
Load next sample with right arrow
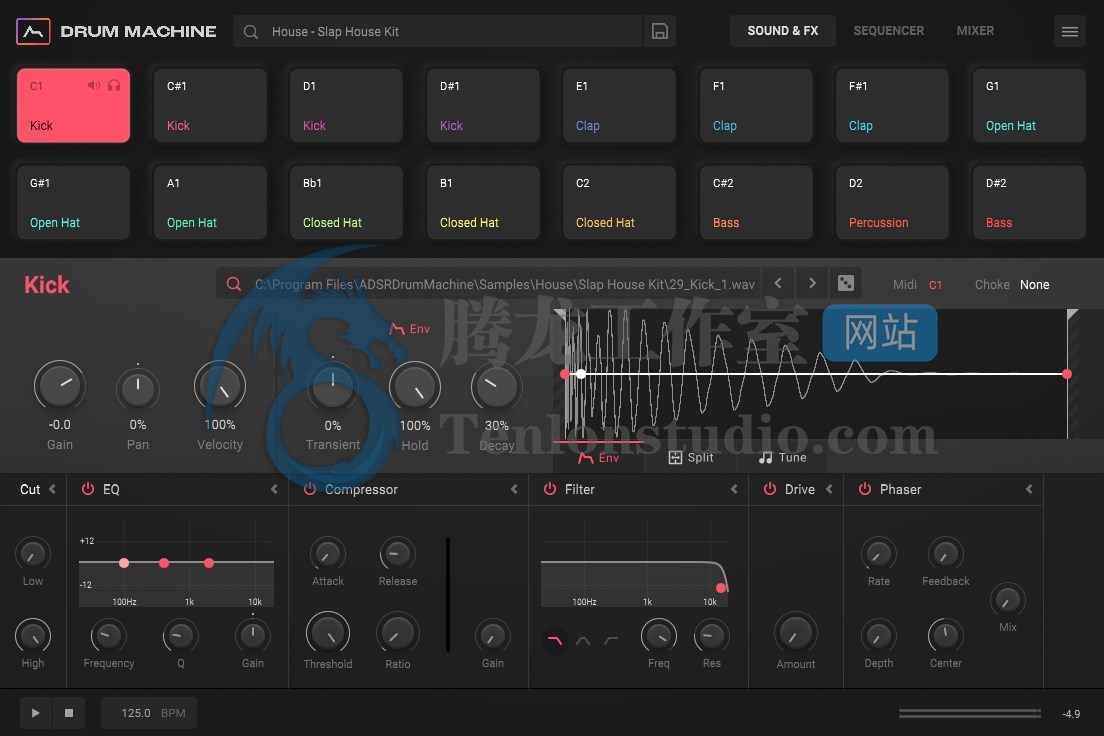812,283
